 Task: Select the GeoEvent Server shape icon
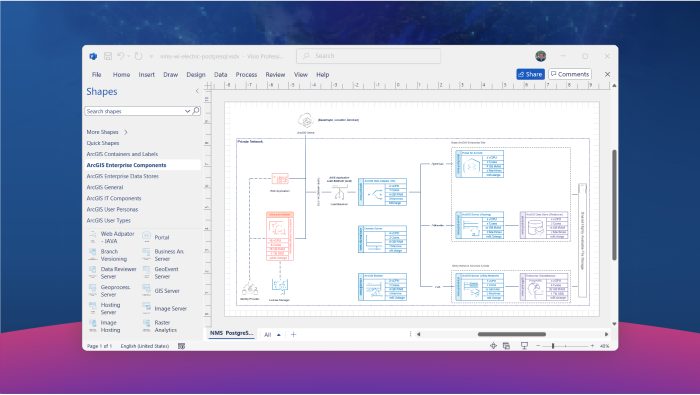click(x=146, y=273)
